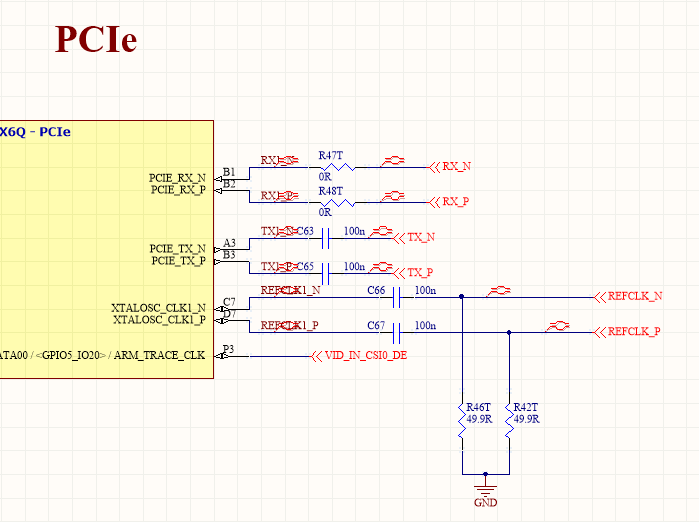Select the 100n value next to C63
Screen dimensions: 699x522
(x=354, y=231)
